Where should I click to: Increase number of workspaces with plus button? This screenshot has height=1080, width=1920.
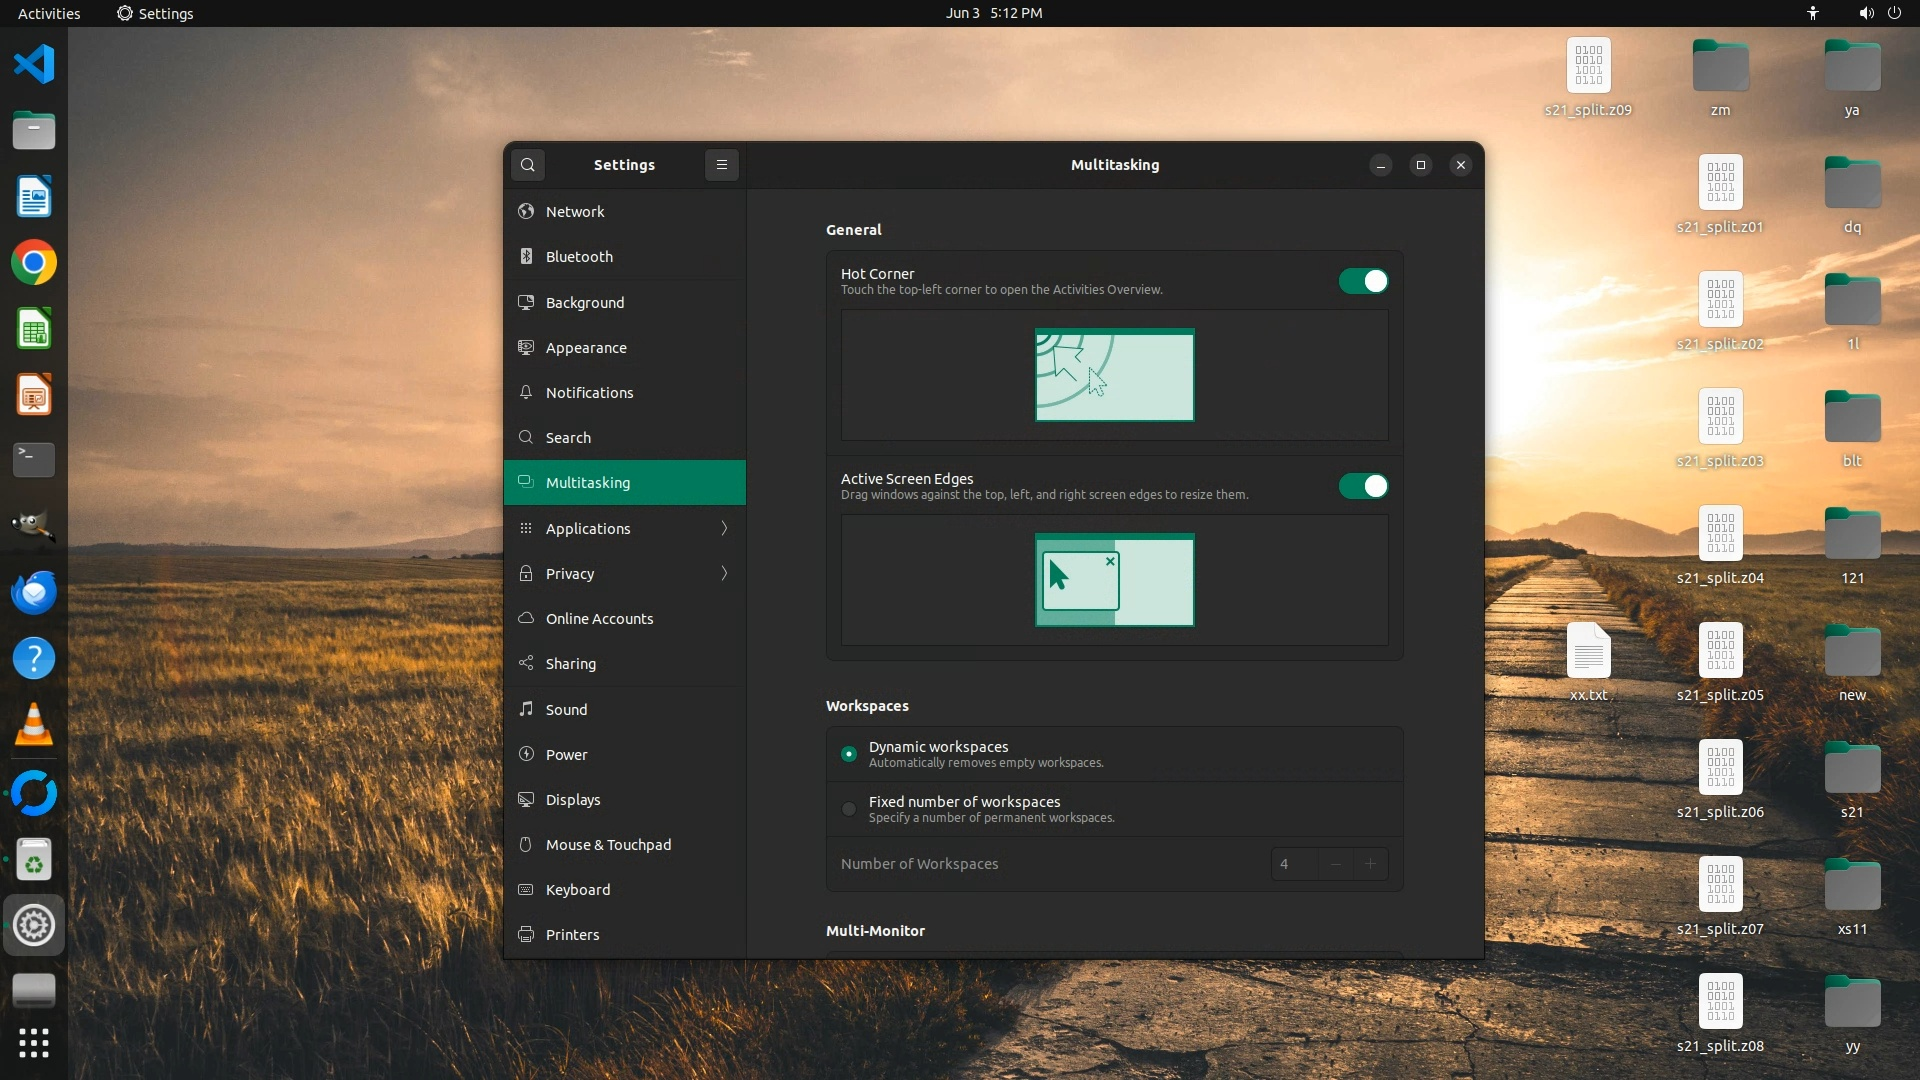[1371, 864]
